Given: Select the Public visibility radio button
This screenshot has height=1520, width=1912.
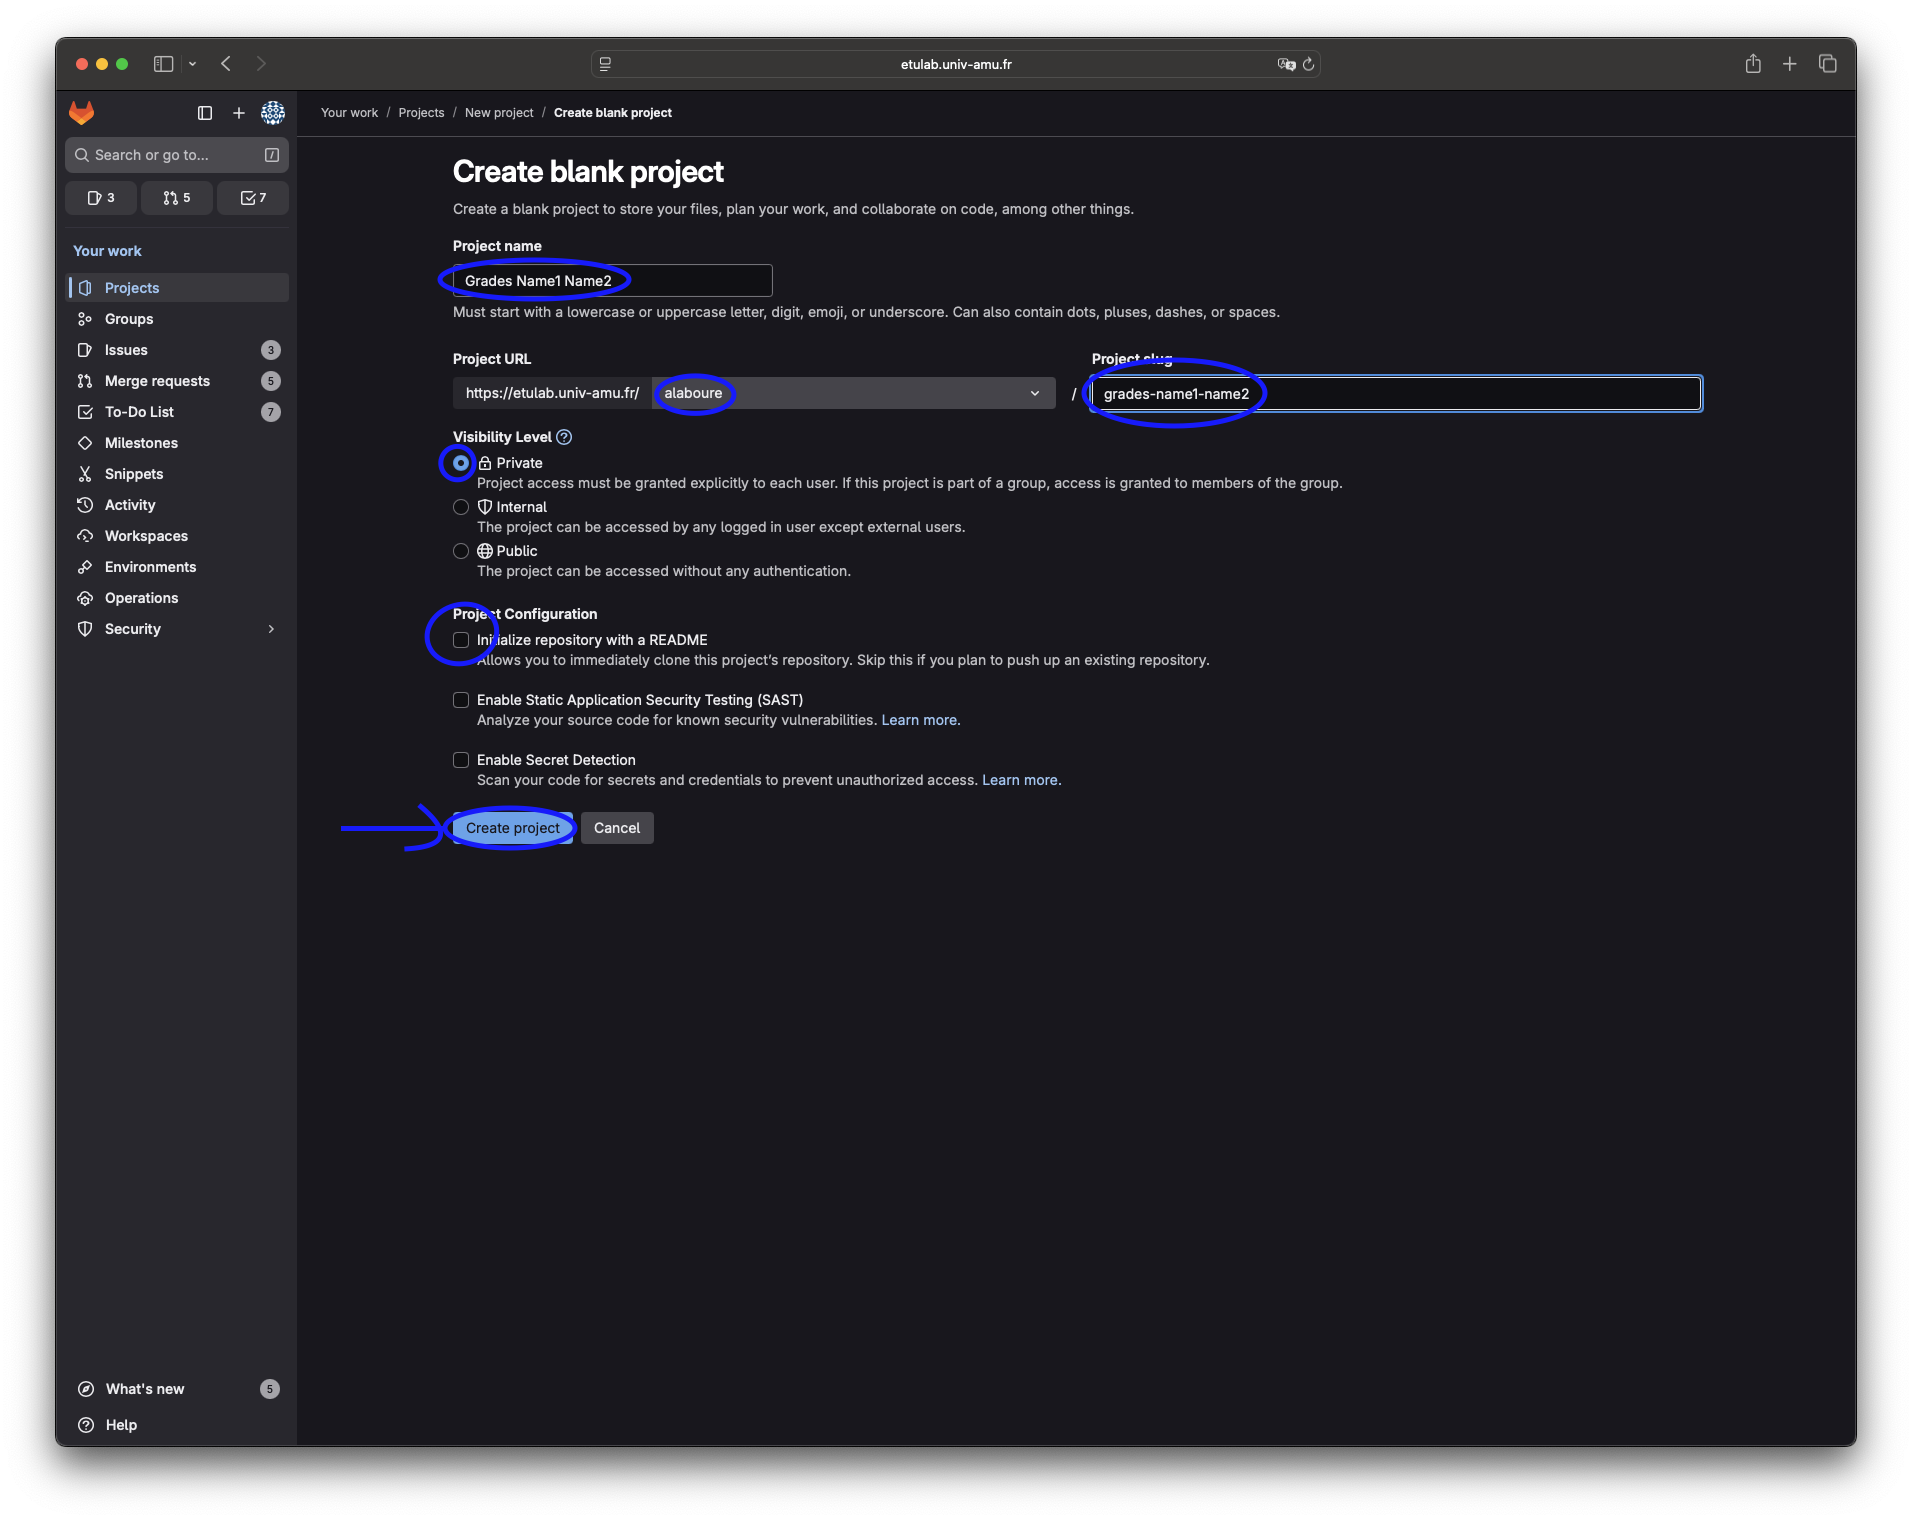Looking at the screenshot, I should pyautogui.click(x=461, y=551).
